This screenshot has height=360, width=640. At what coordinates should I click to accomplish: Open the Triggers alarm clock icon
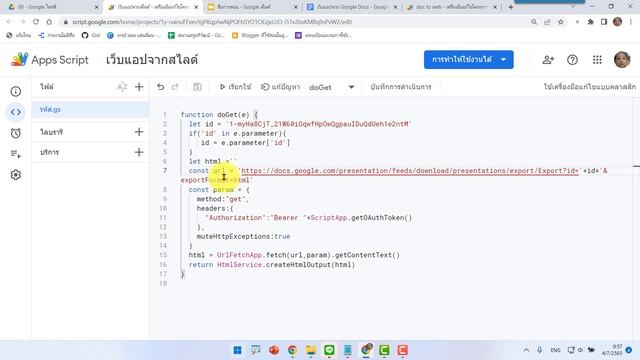pos(16,133)
